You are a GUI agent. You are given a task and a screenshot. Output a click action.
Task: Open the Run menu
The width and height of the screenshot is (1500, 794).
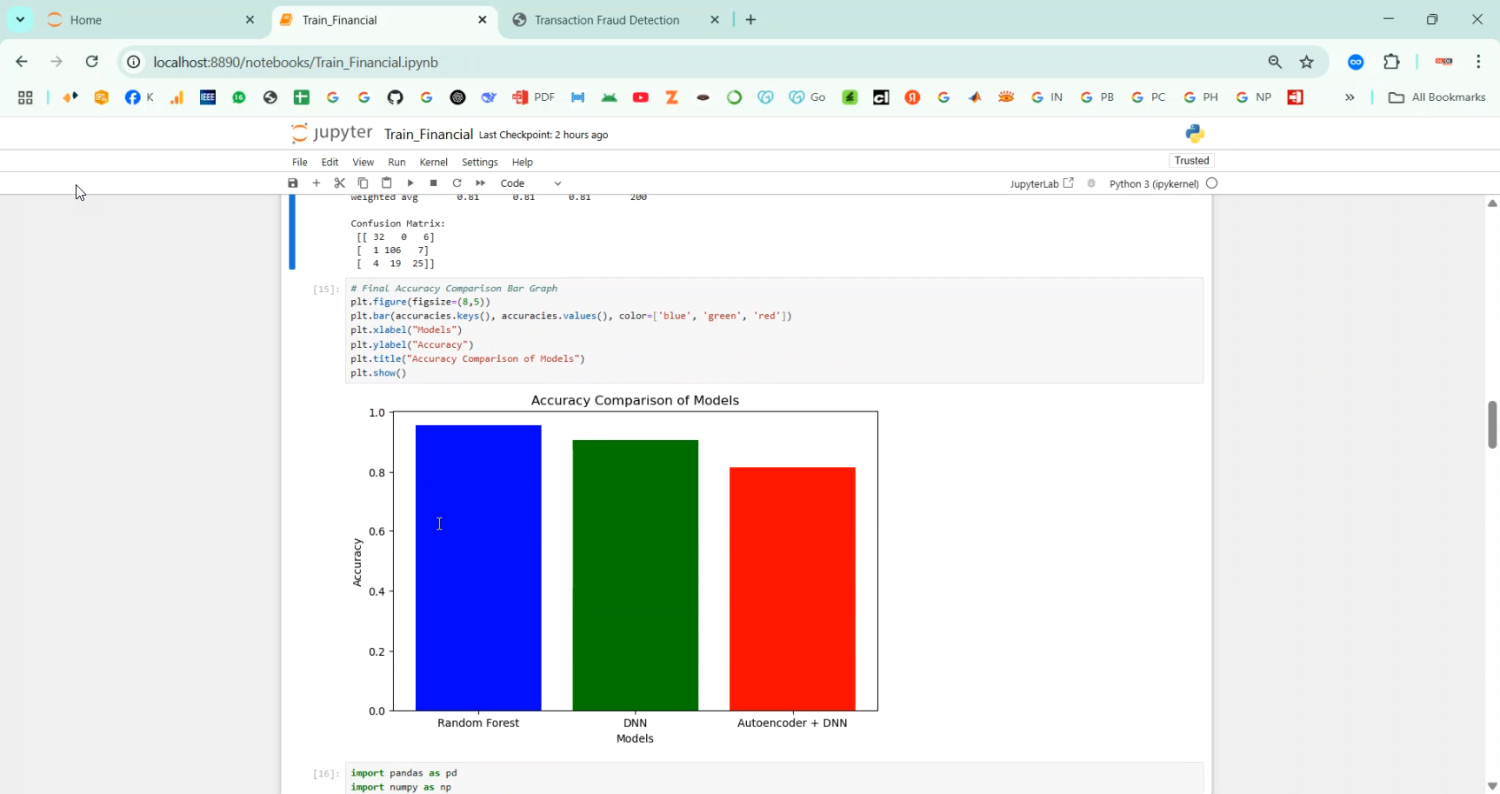pos(397,162)
